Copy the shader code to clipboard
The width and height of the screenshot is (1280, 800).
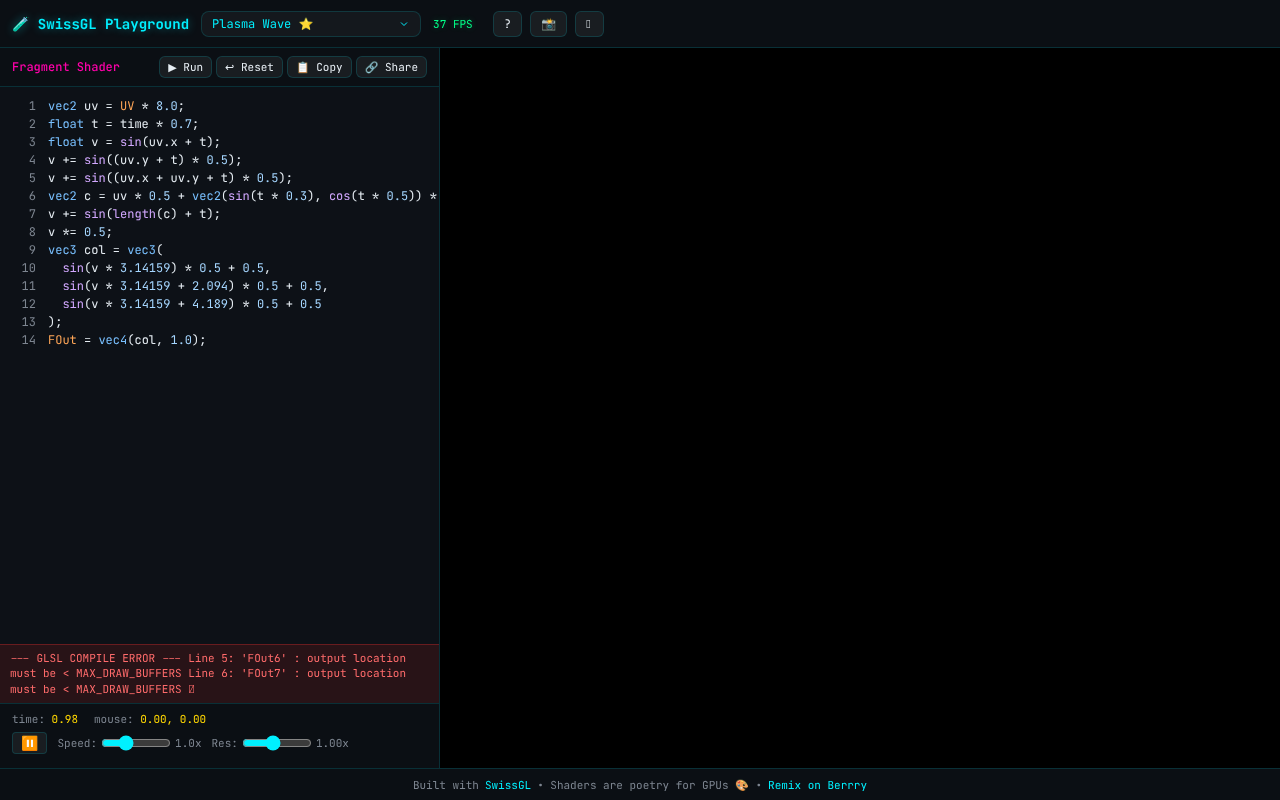[319, 67]
